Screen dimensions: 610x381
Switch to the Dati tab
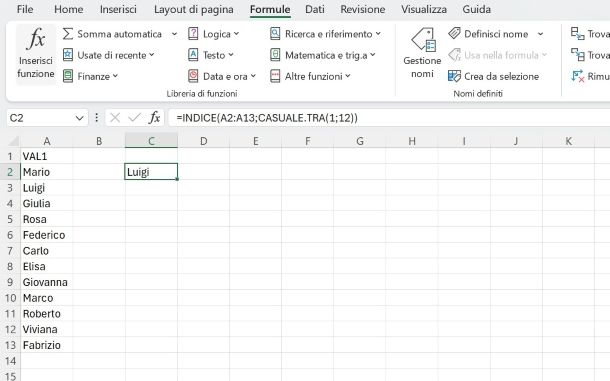click(x=315, y=9)
